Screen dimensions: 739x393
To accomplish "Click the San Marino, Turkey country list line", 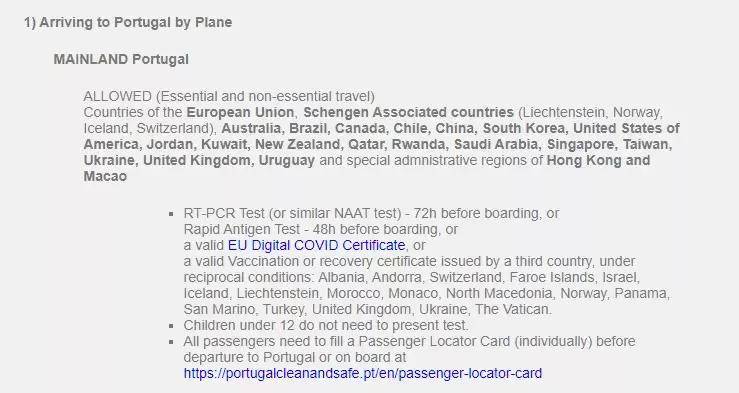I will pos(368,310).
